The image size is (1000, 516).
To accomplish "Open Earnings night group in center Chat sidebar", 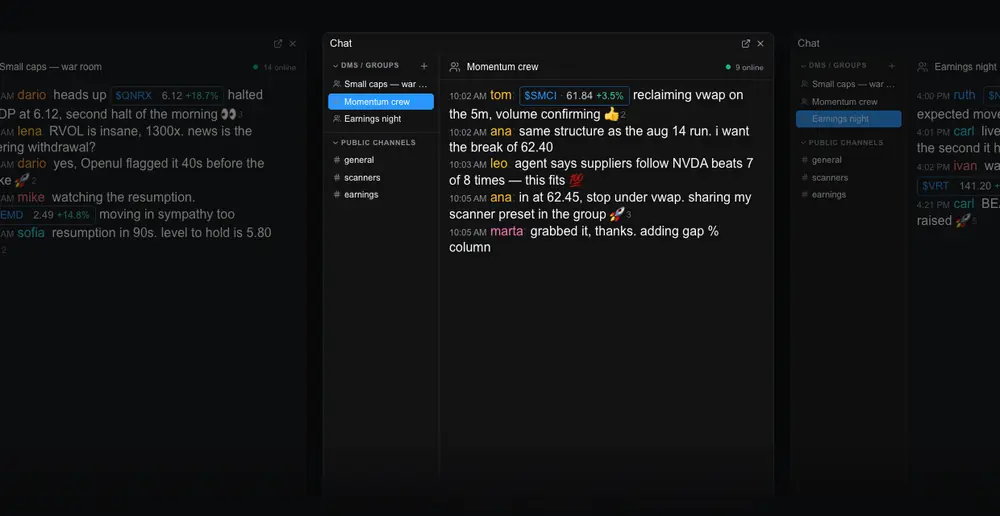I will tap(381, 119).
